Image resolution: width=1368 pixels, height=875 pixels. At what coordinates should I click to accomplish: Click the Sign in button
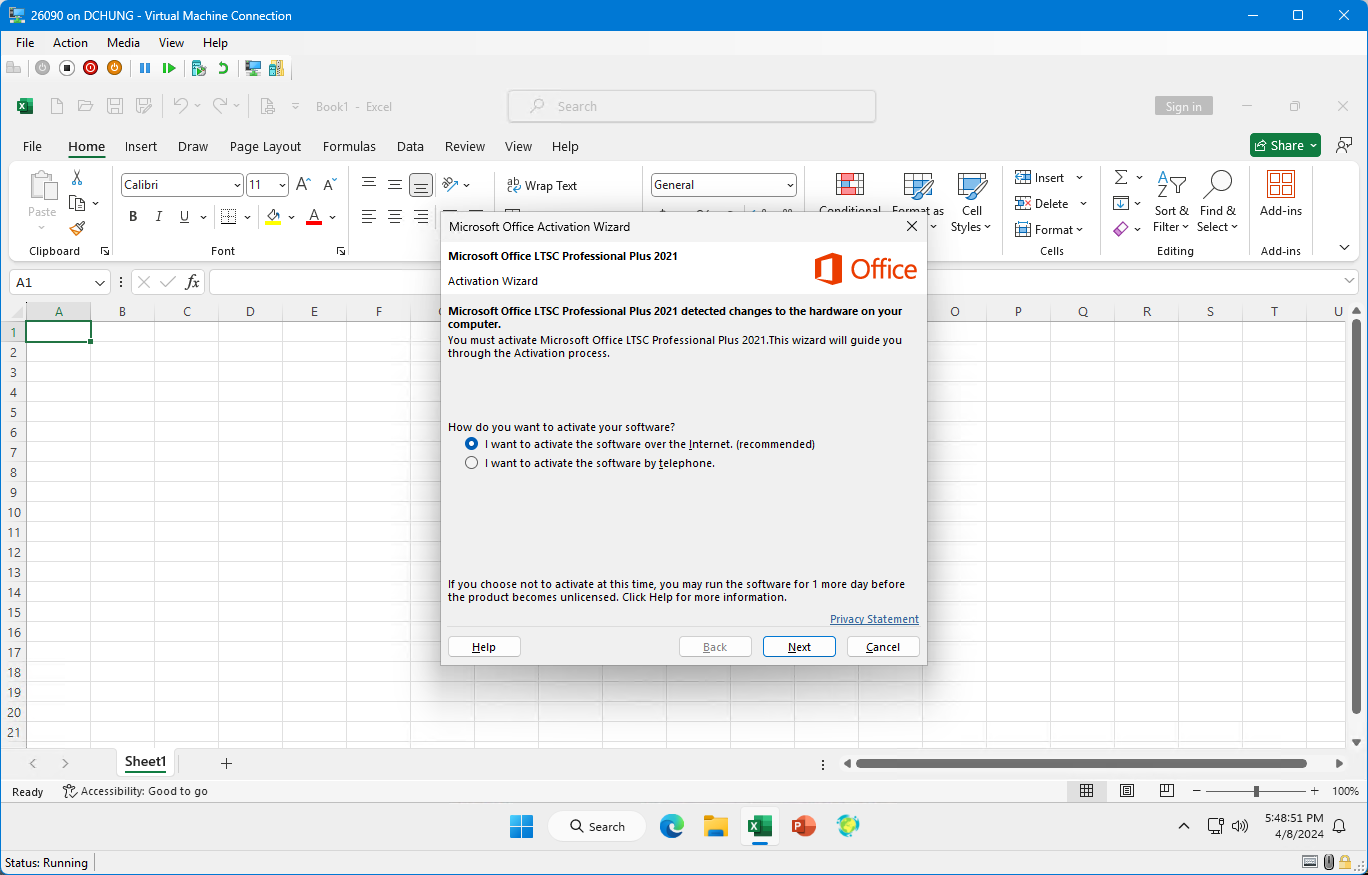coord(1184,107)
